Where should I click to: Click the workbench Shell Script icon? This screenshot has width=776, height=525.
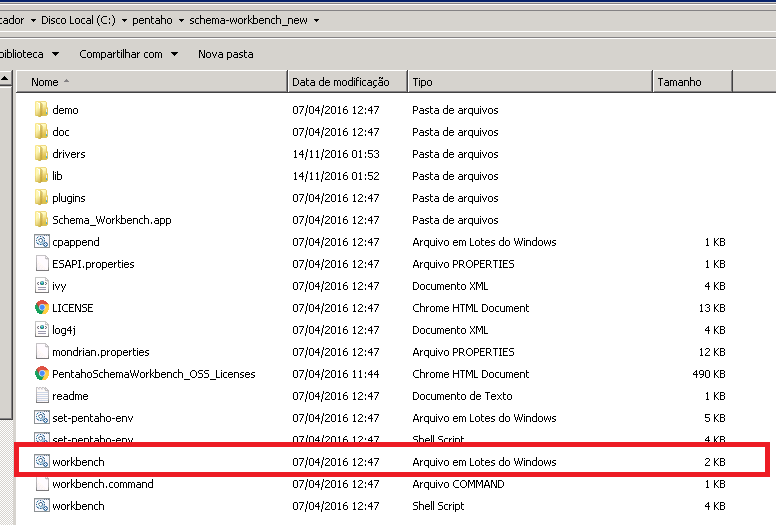point(42,506)
